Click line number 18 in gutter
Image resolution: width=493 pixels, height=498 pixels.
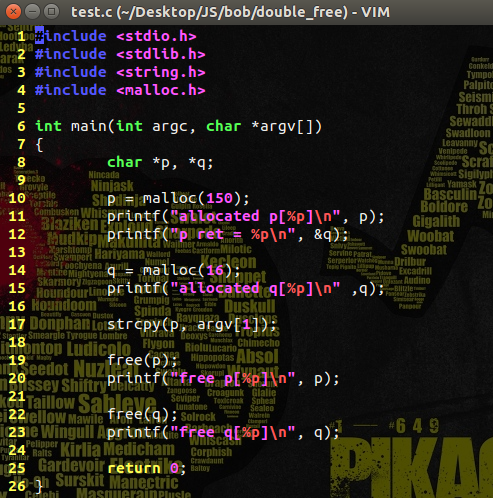pyautogui.click(x=17, y=342)
